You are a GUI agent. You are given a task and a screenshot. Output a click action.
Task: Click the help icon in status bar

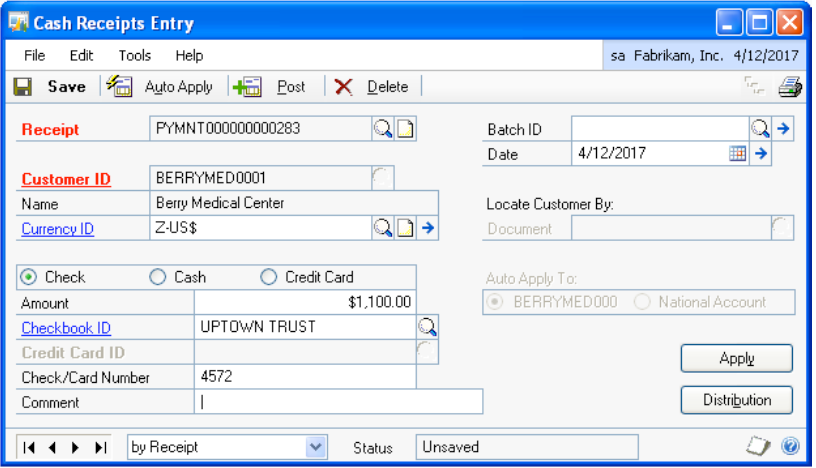tap(789, 447)
